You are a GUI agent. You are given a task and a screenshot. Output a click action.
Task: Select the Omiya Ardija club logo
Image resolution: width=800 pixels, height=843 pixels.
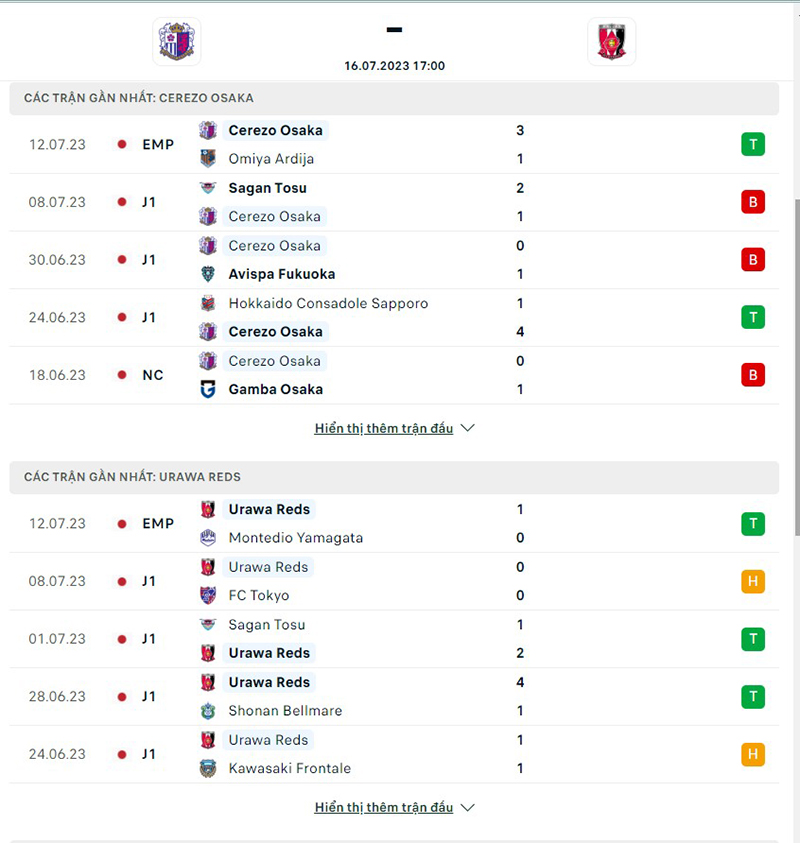(207, 158)
